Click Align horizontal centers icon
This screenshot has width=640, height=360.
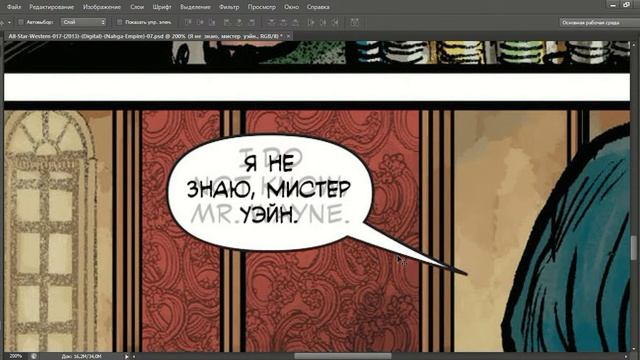[x=240, y=22]
